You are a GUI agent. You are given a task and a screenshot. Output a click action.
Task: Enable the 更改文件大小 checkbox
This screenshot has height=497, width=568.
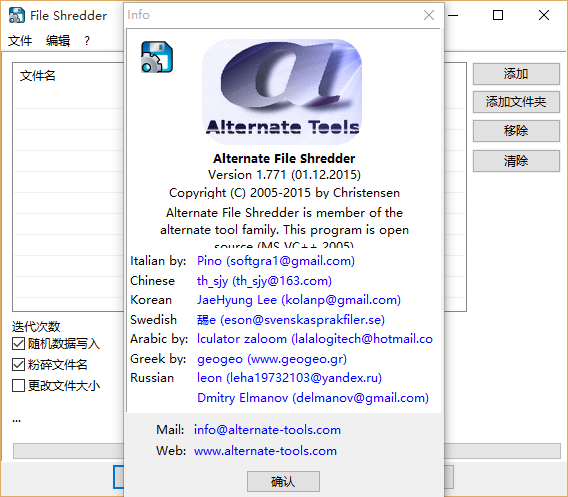[x=18, y=385]
